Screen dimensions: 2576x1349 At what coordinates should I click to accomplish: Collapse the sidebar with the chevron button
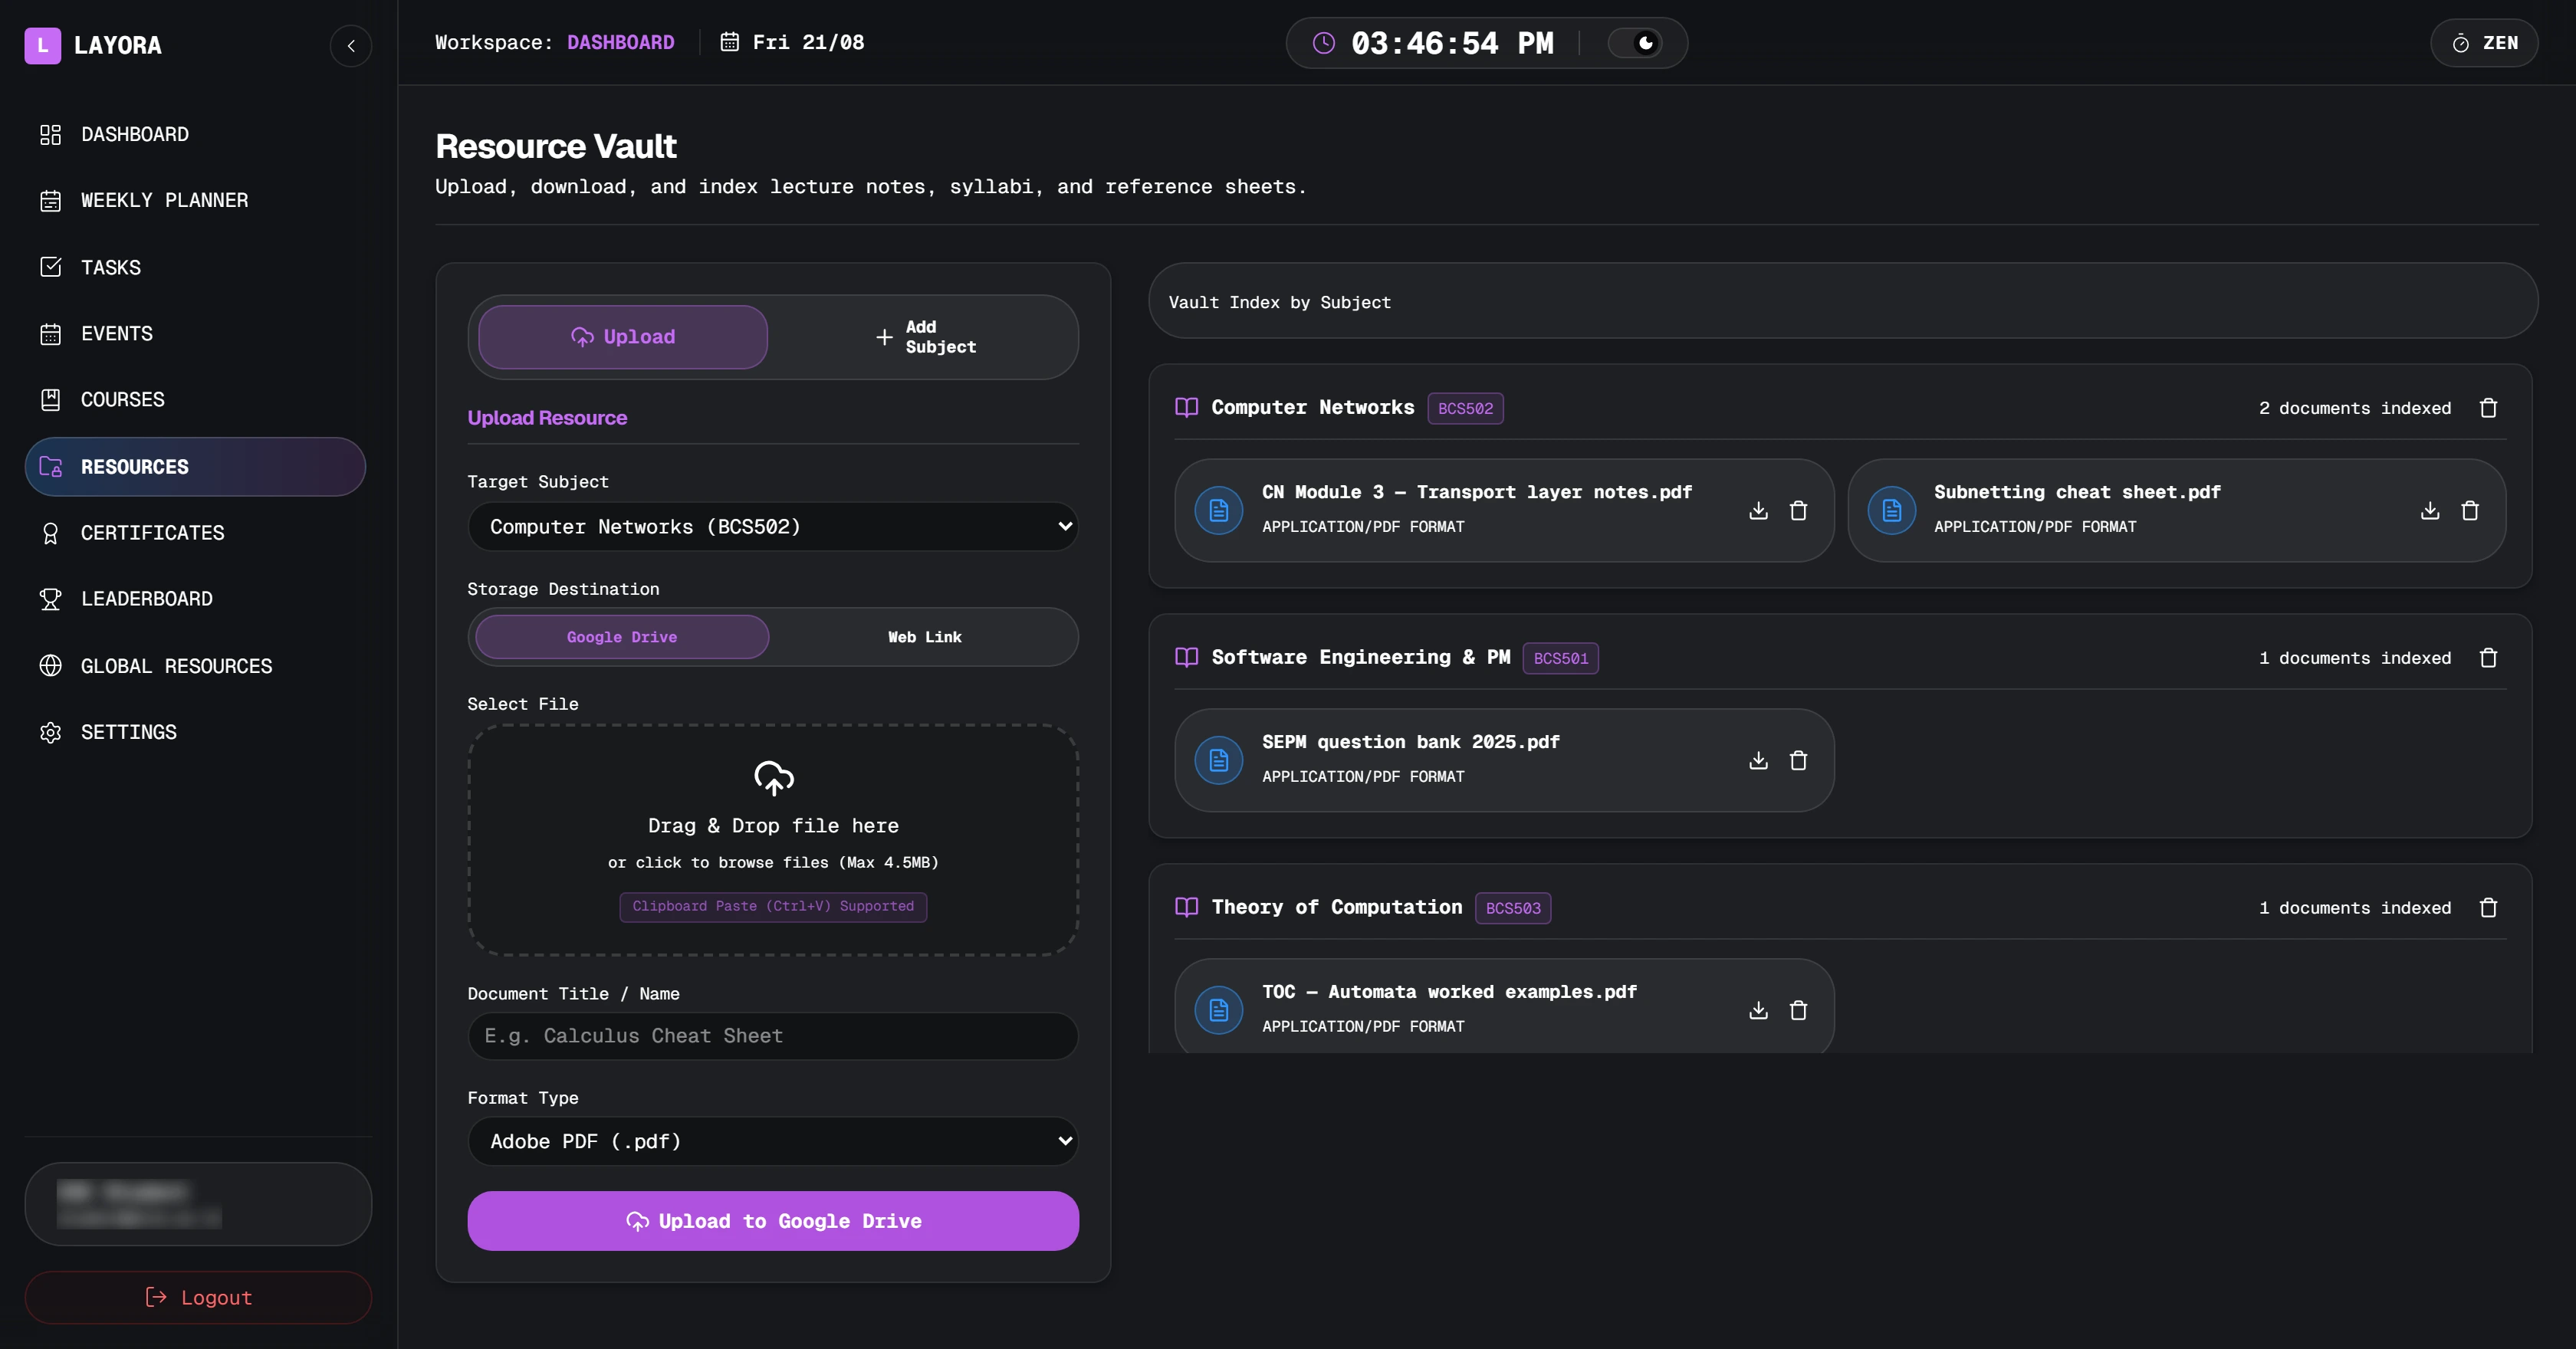point(351,46)
